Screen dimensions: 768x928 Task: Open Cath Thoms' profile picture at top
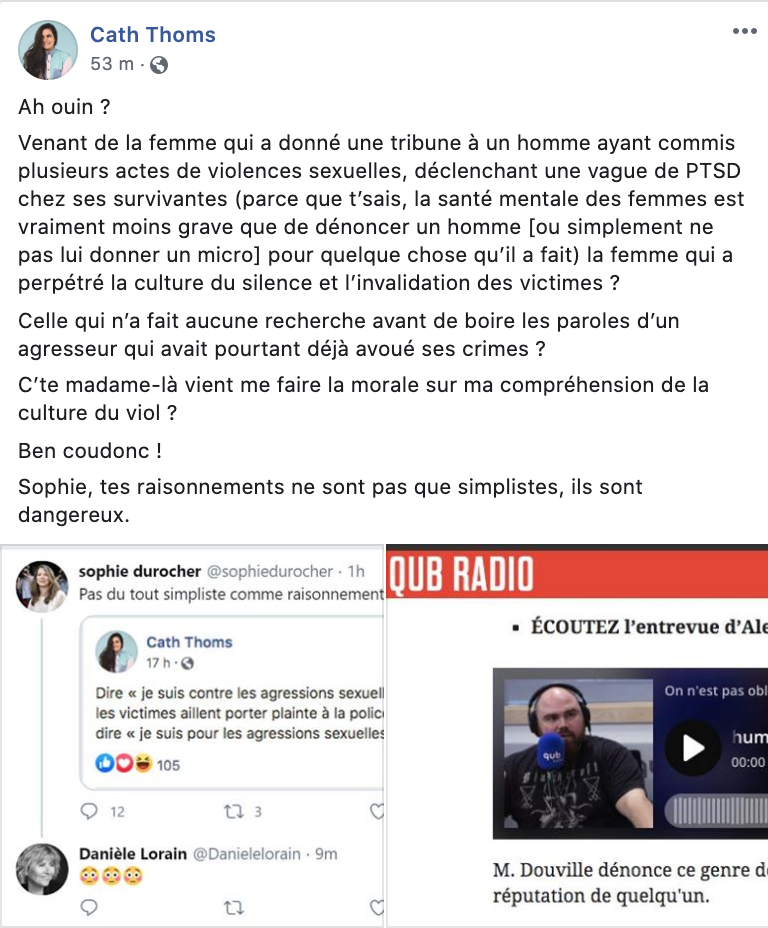48,50
